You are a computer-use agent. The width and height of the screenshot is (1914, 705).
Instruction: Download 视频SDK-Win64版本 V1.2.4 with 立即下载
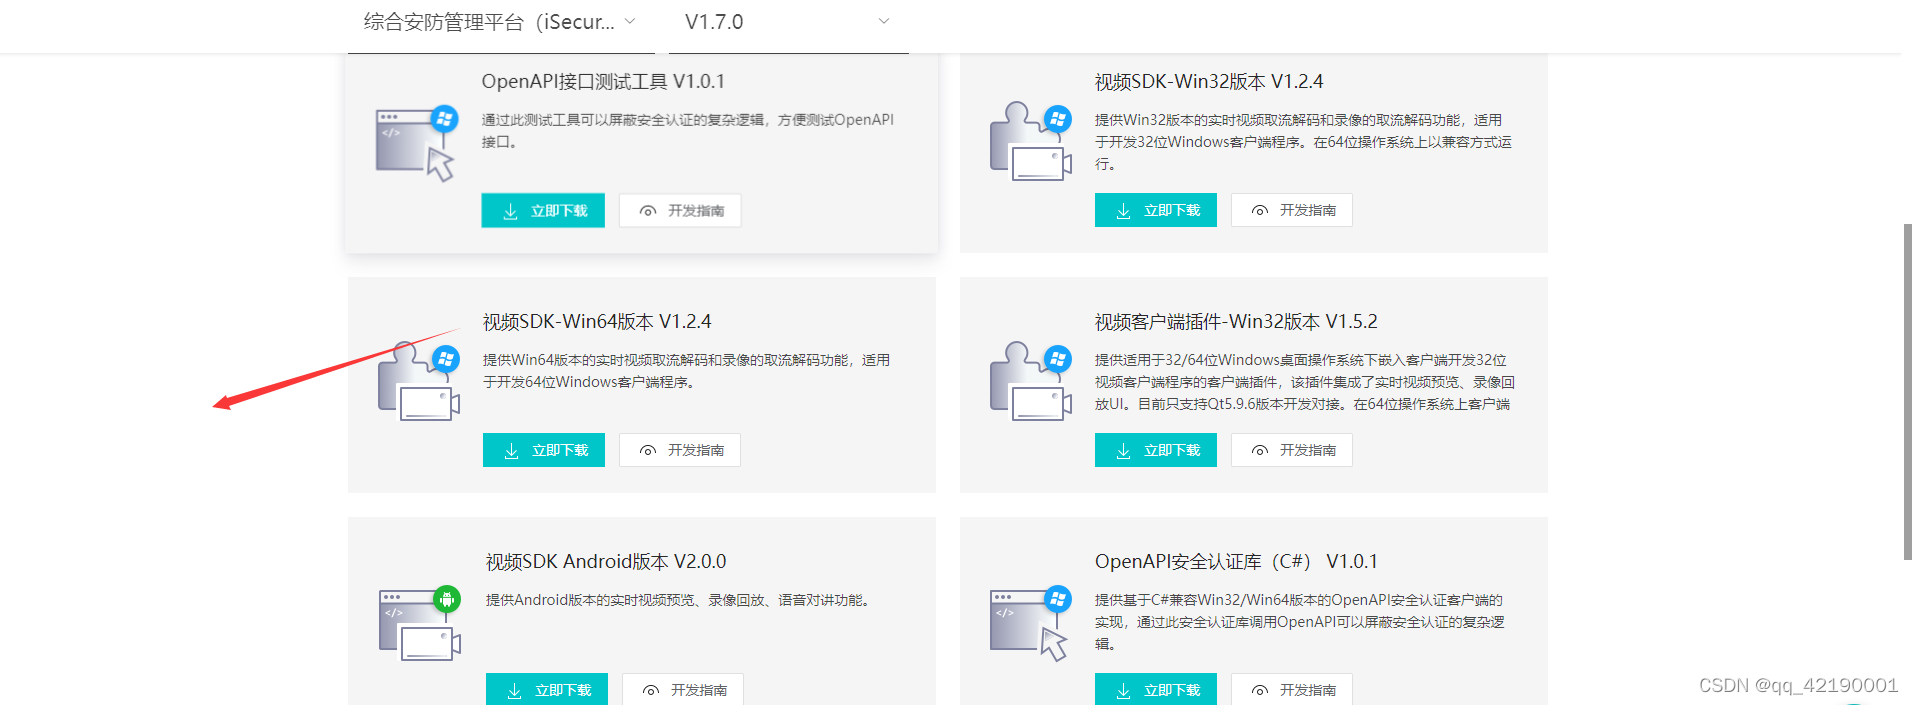(544, 450)
